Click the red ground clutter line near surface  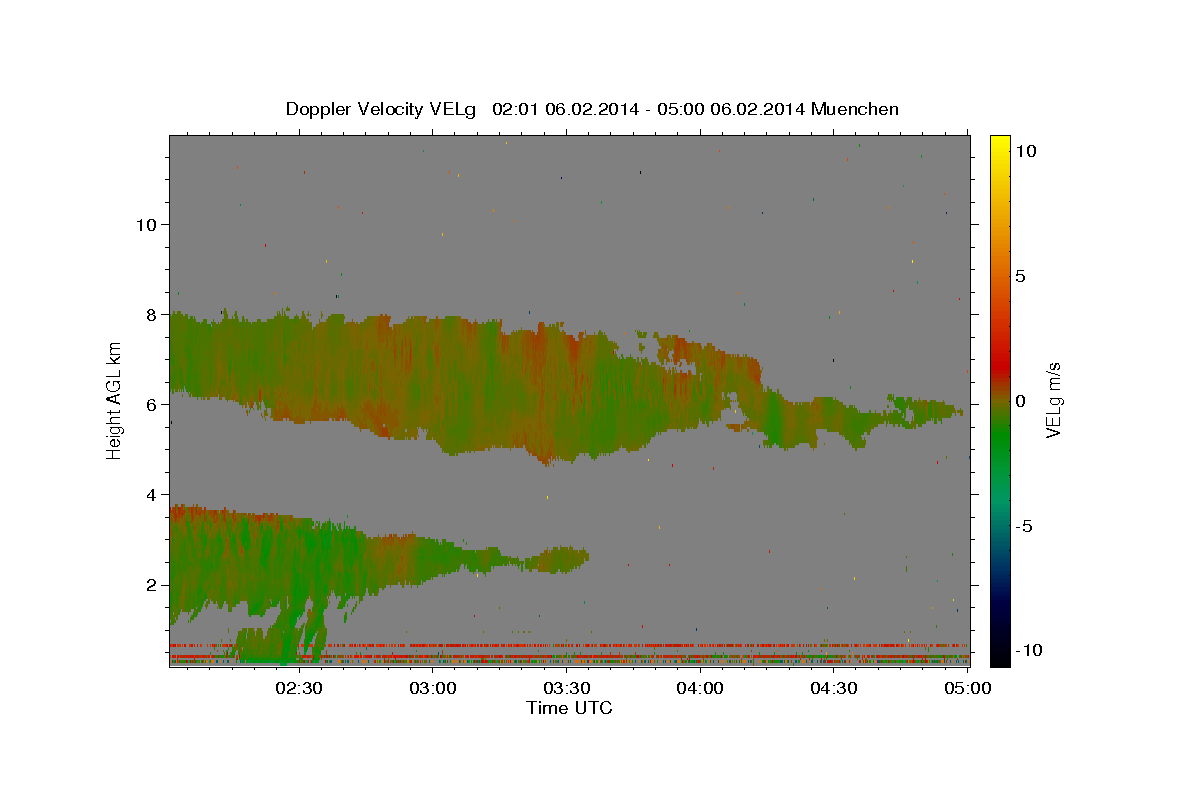(x=569, y=646)
